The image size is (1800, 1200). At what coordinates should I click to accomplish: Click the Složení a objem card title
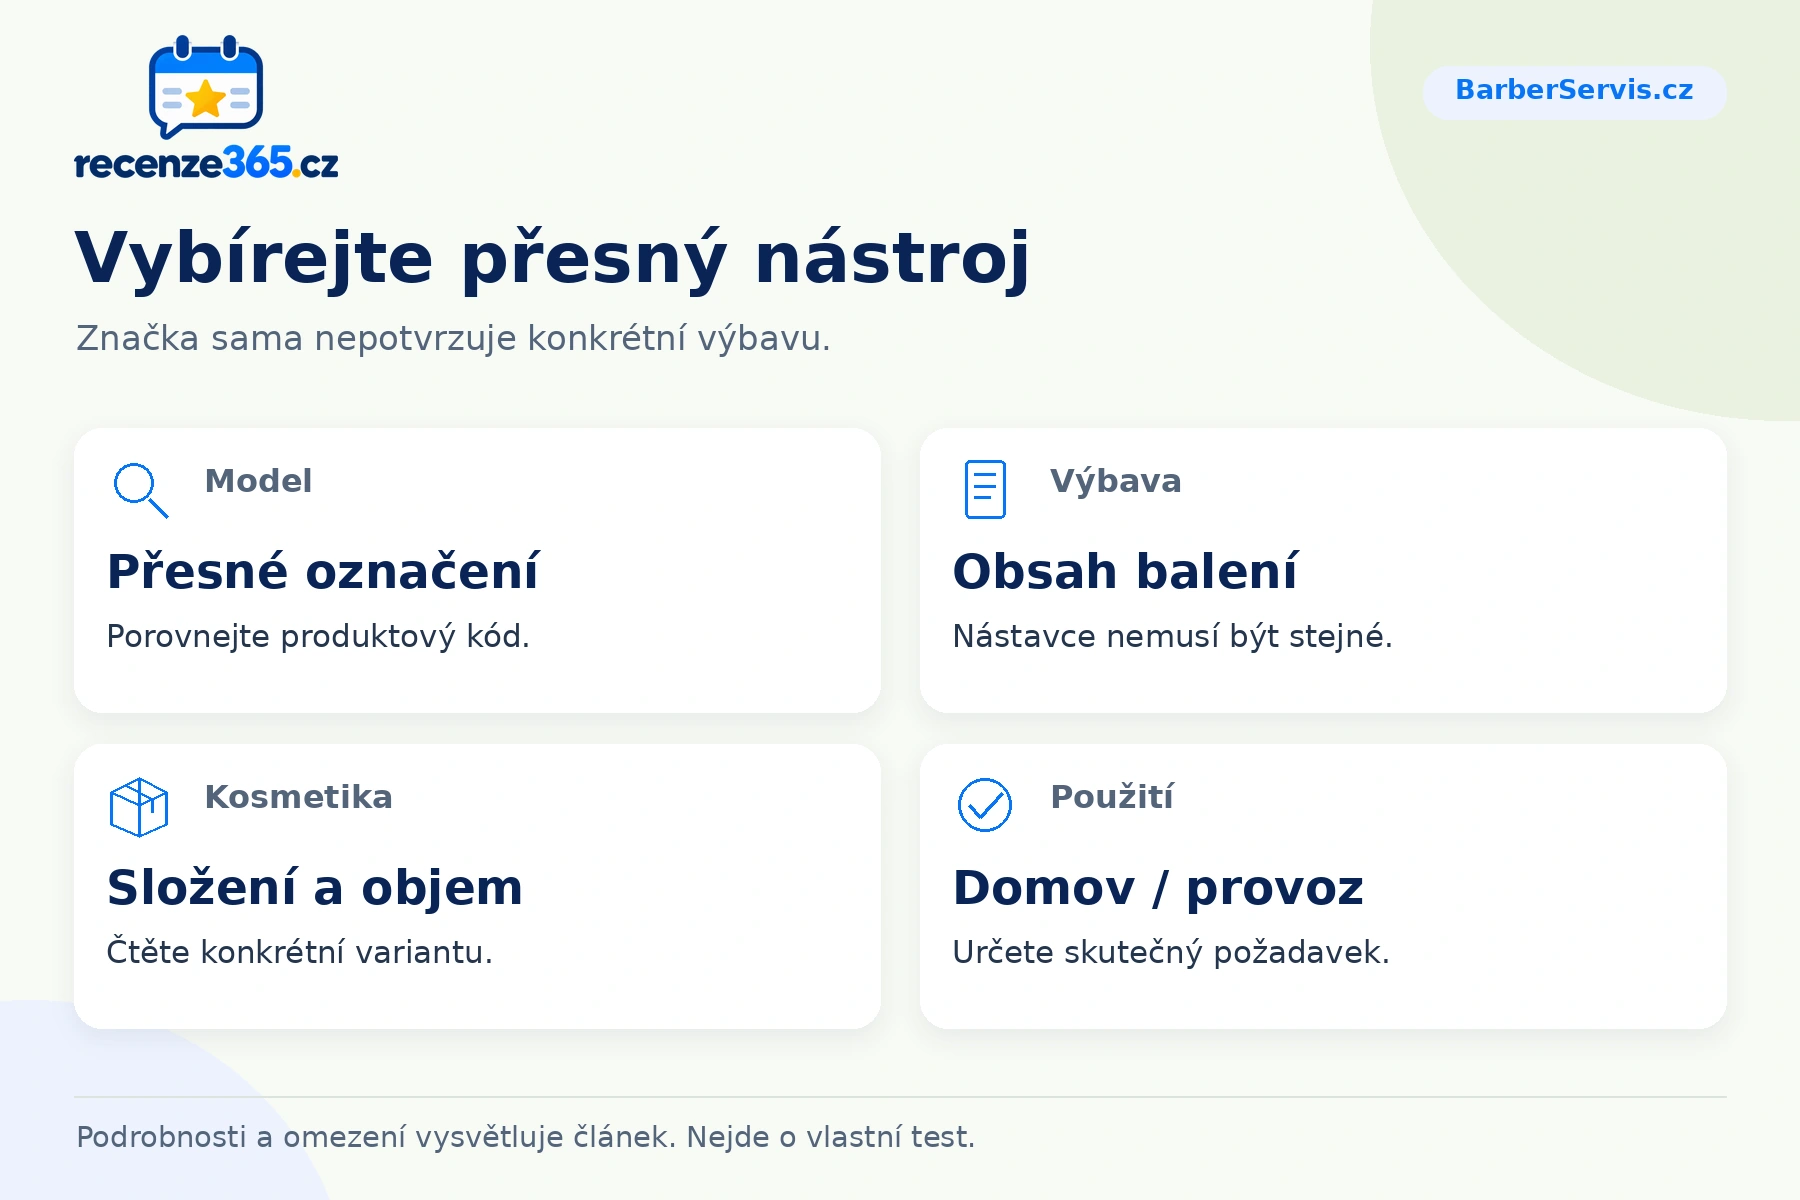point(315,888)
